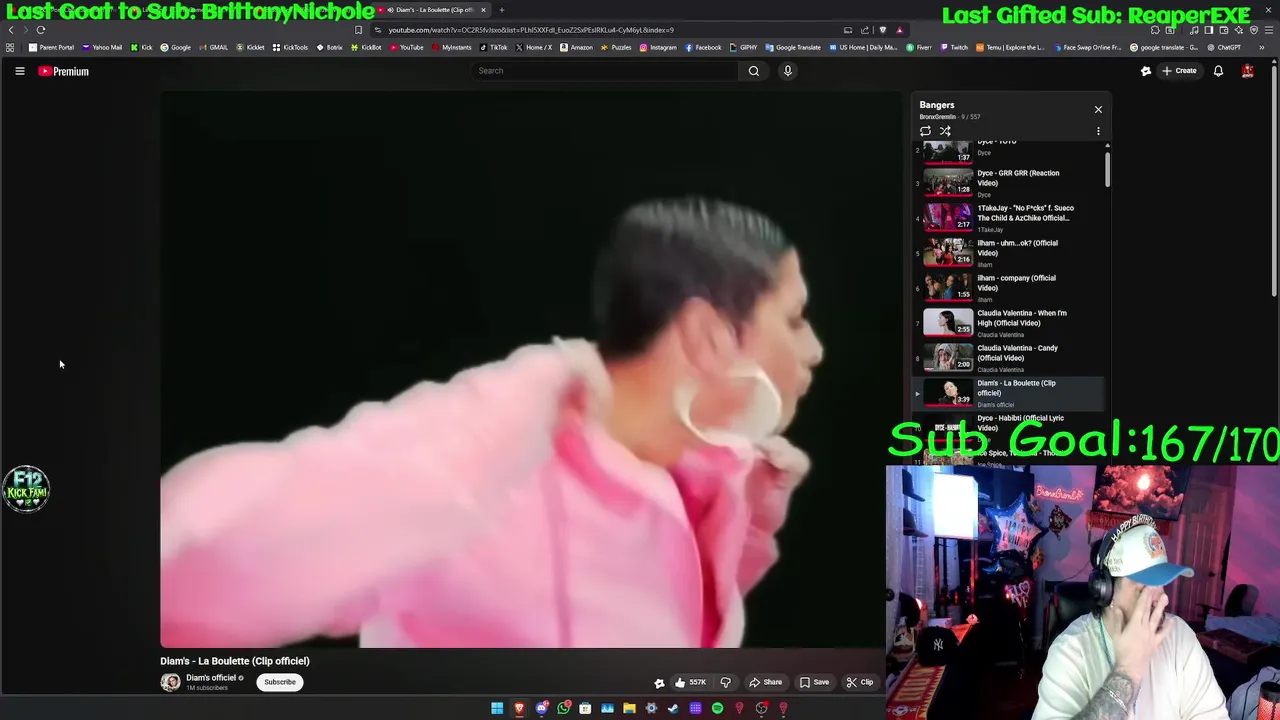Play Dyce - GRR GRR (Reaction Video) from playlist
This screenshot has width=1280, height=720.
click(x=1007, y=183)
